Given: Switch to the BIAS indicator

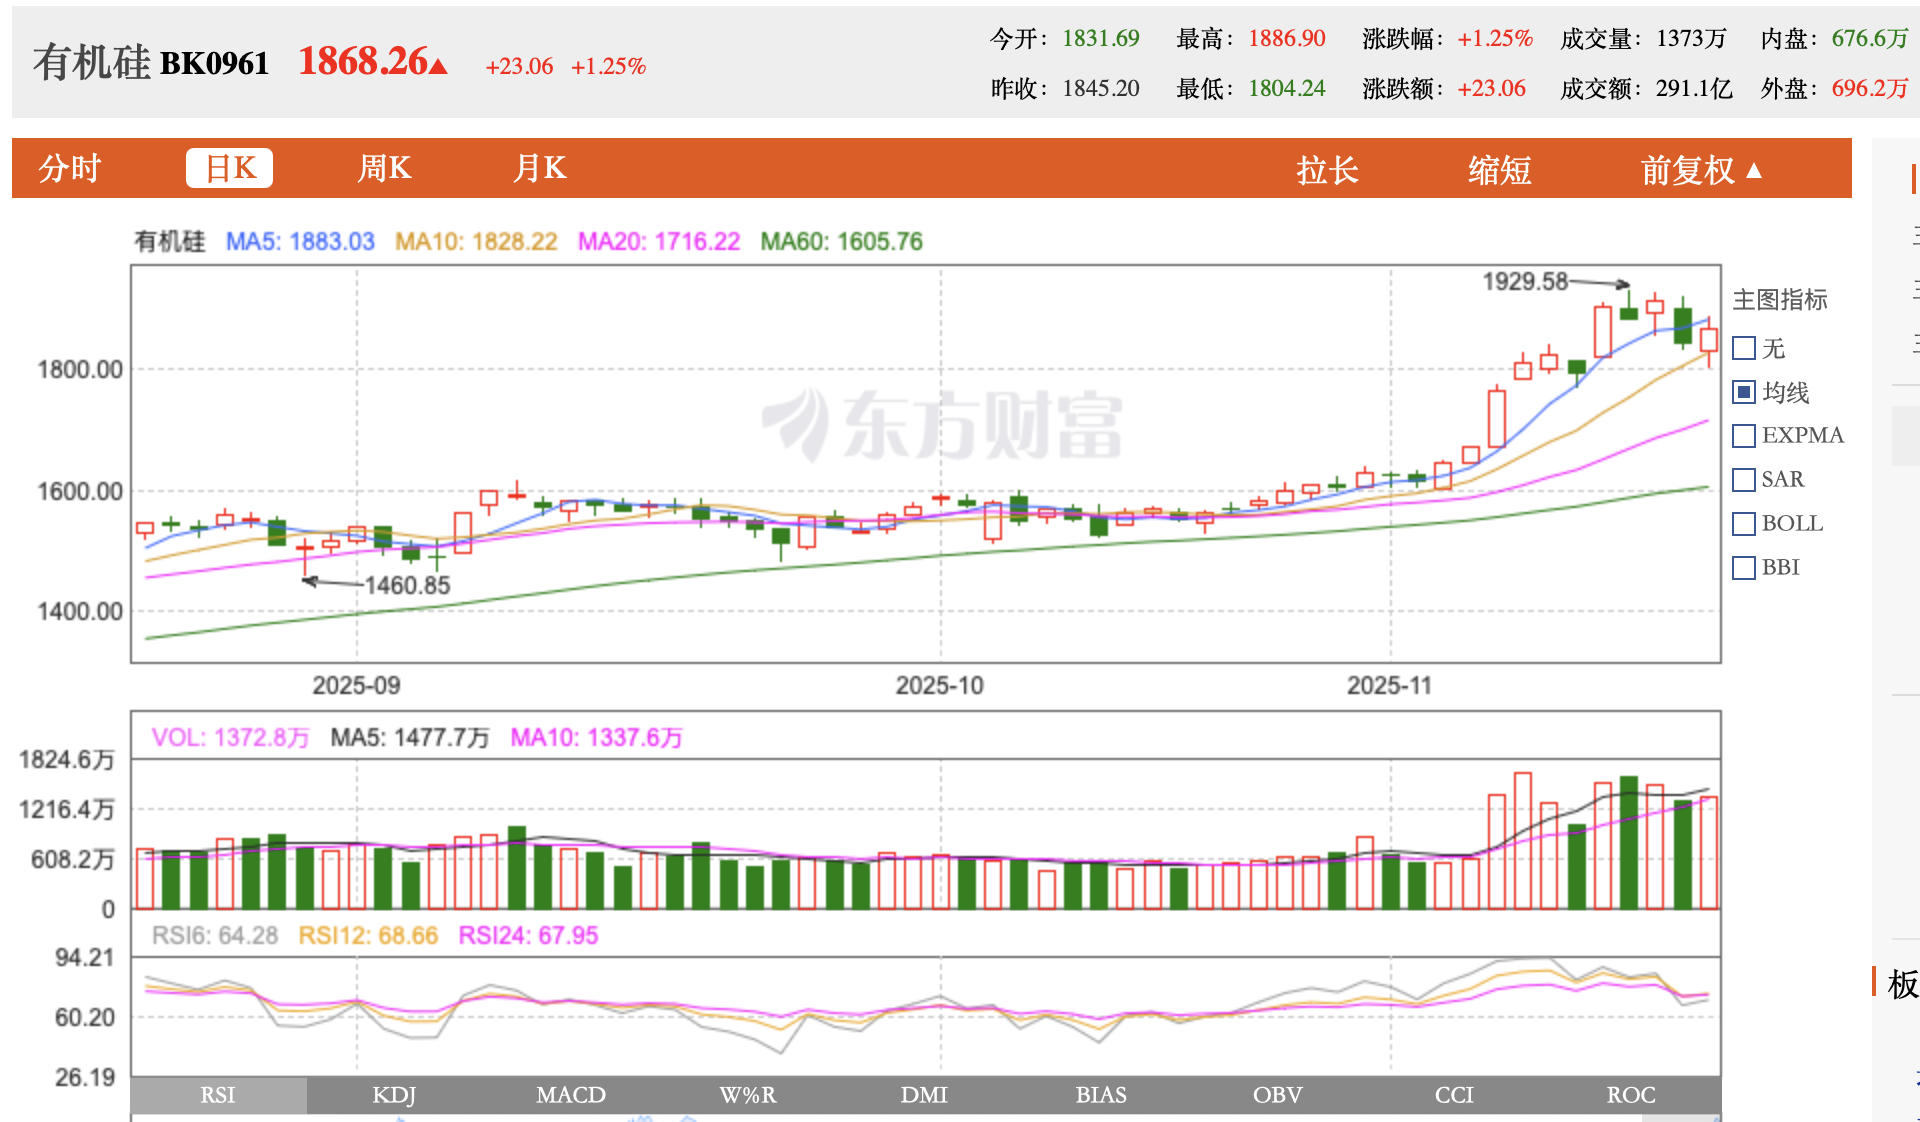Looking at the screenshot, I should [1100, 1095].
